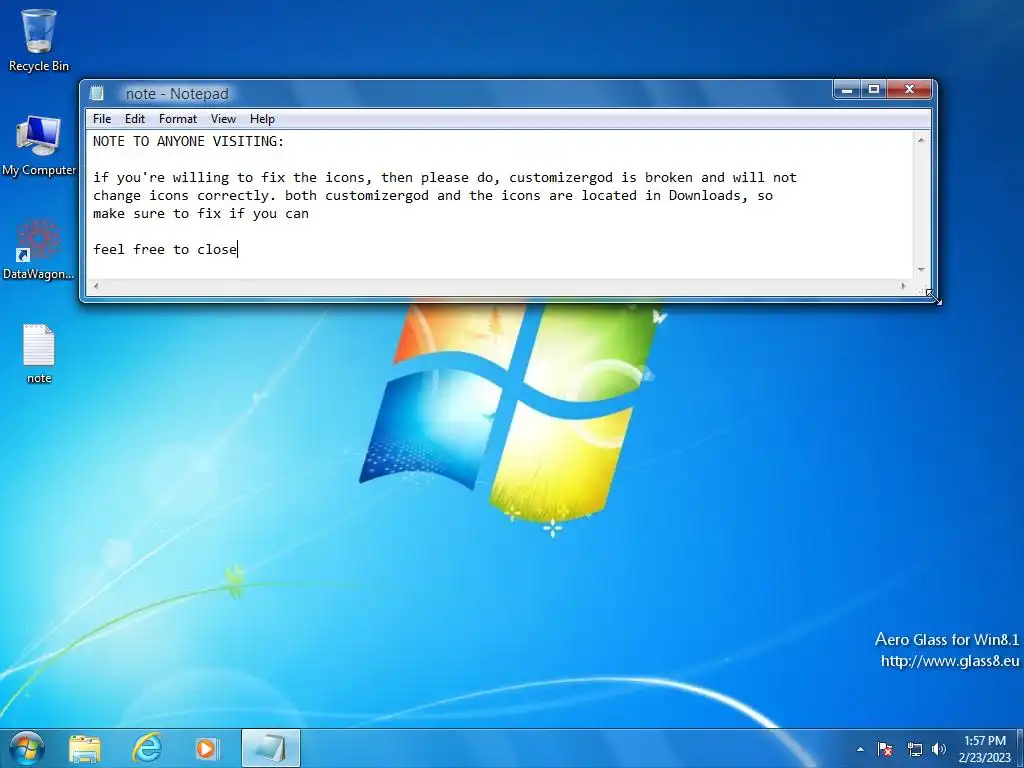Image resolution: width=1024 pixels, height=768 pixels.
Task: Open Windows Media Player from the taskbar
Action: (x=206, y=748)
